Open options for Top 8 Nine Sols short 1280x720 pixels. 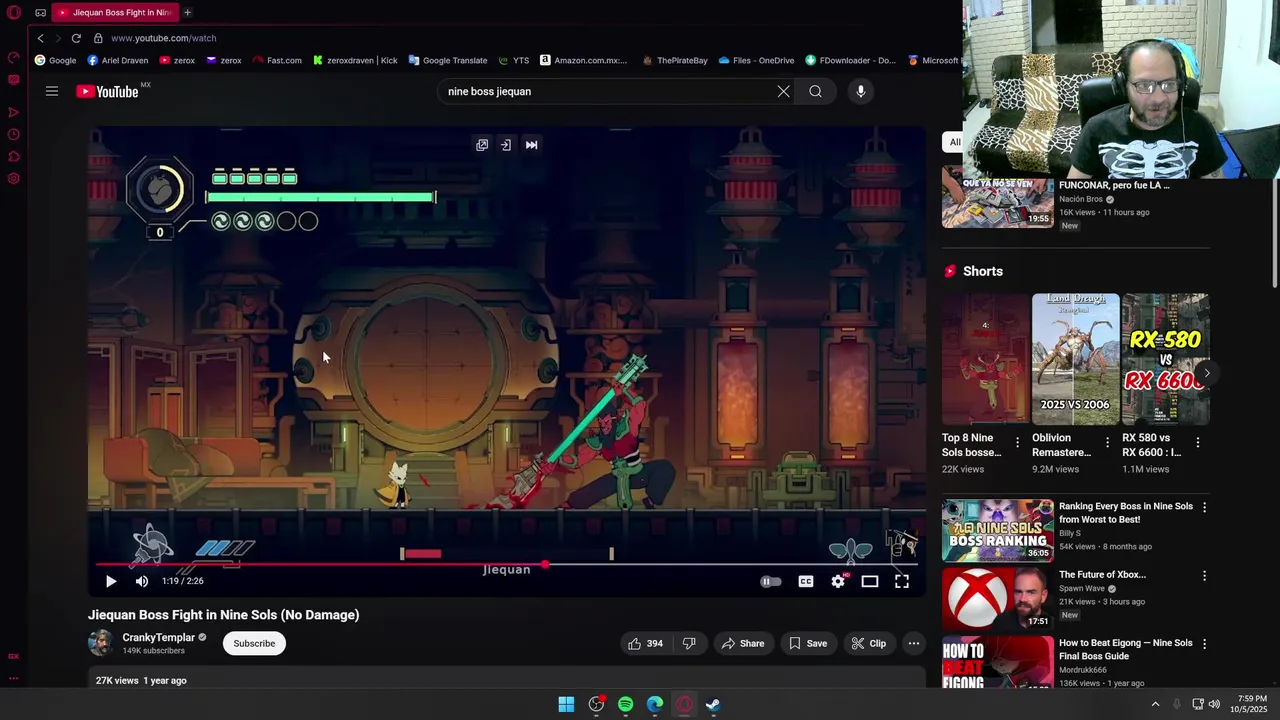tap(1018, 443)
